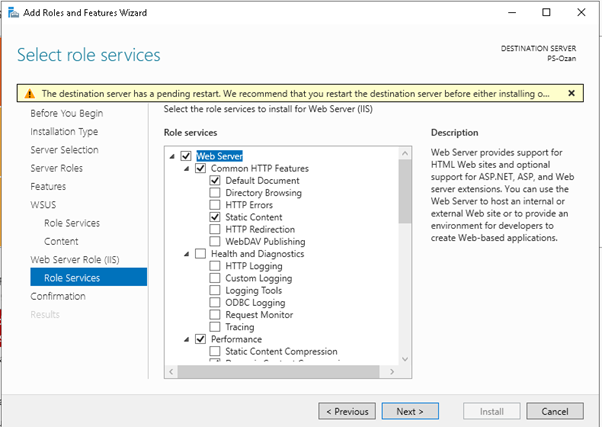Tick the HTTP Logging checkbox

215,266
